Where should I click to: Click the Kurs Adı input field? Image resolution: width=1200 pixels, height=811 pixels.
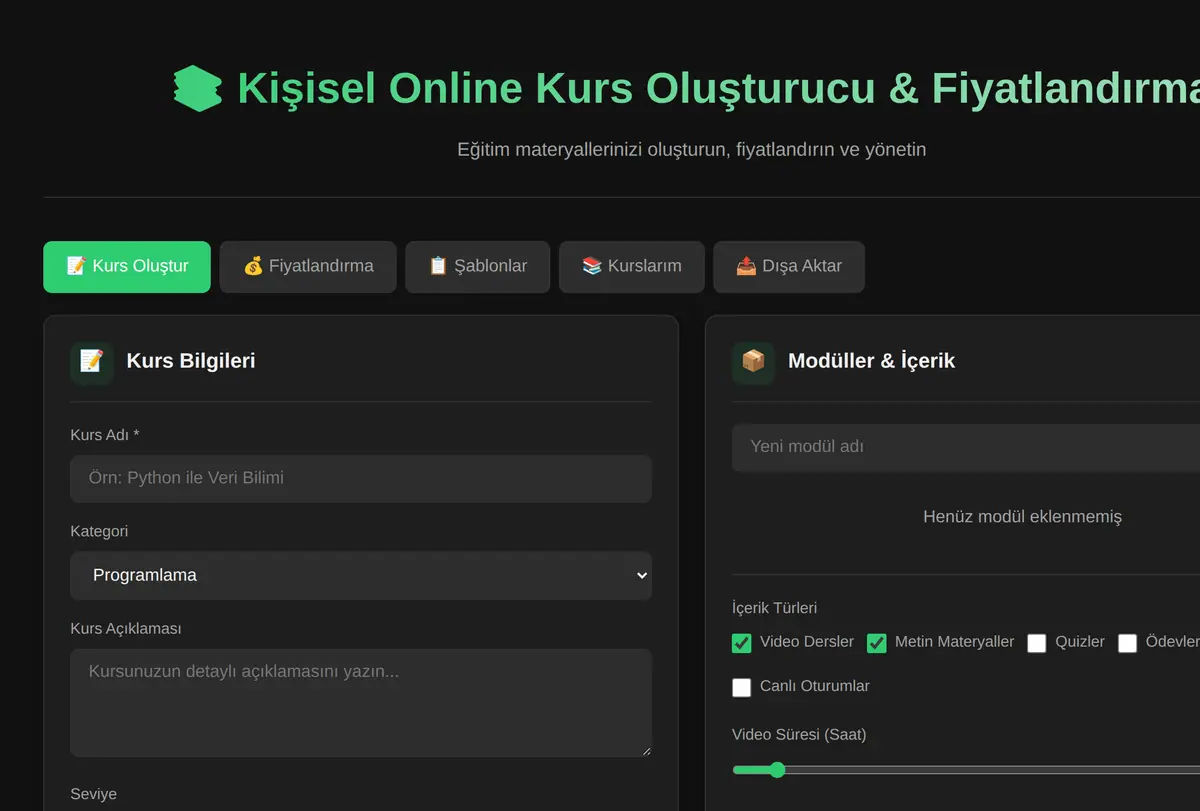point(361,479)
